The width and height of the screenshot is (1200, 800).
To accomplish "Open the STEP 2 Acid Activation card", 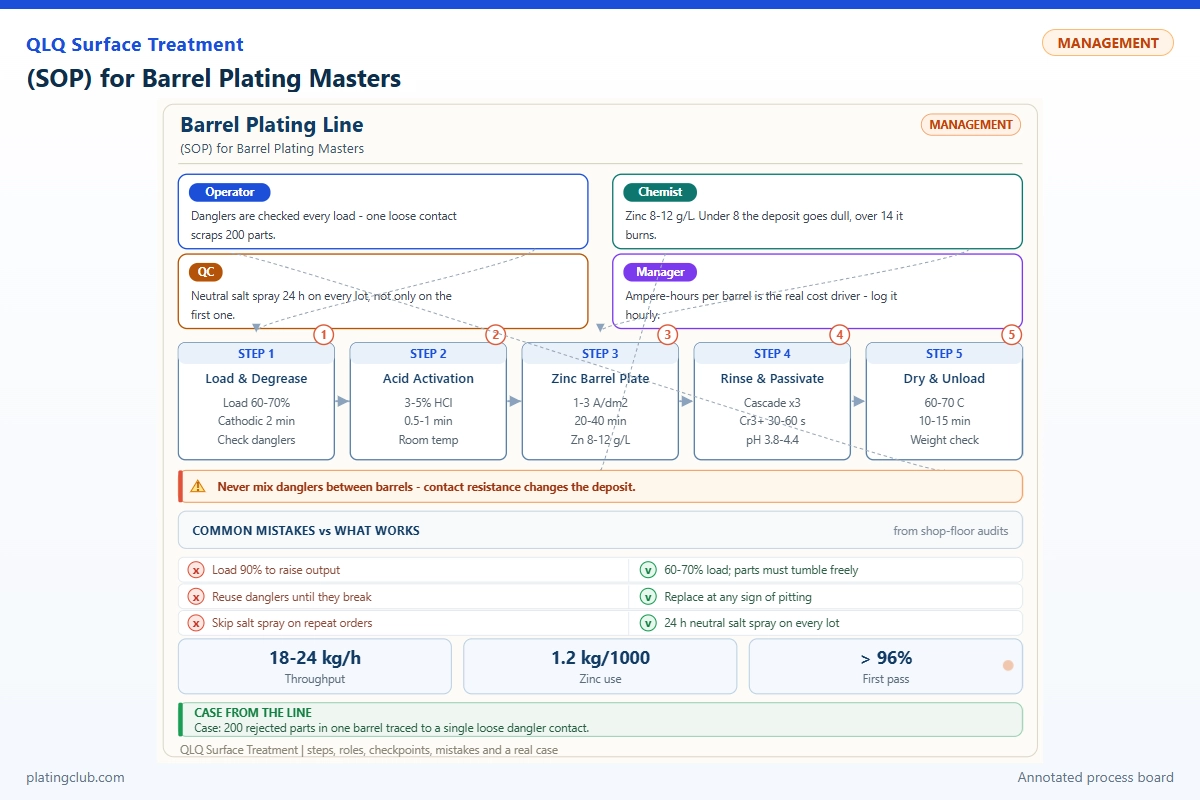I will [428, 401].
